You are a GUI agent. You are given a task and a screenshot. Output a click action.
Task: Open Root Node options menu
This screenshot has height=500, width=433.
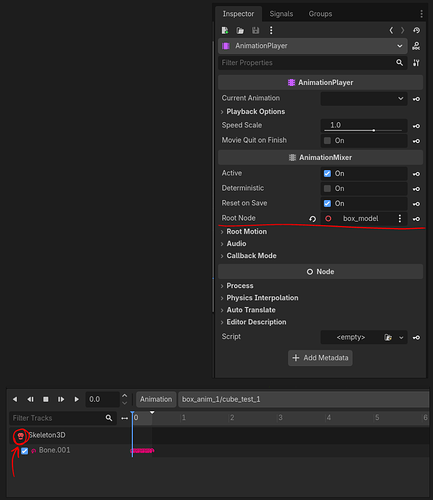coord(400,219)
